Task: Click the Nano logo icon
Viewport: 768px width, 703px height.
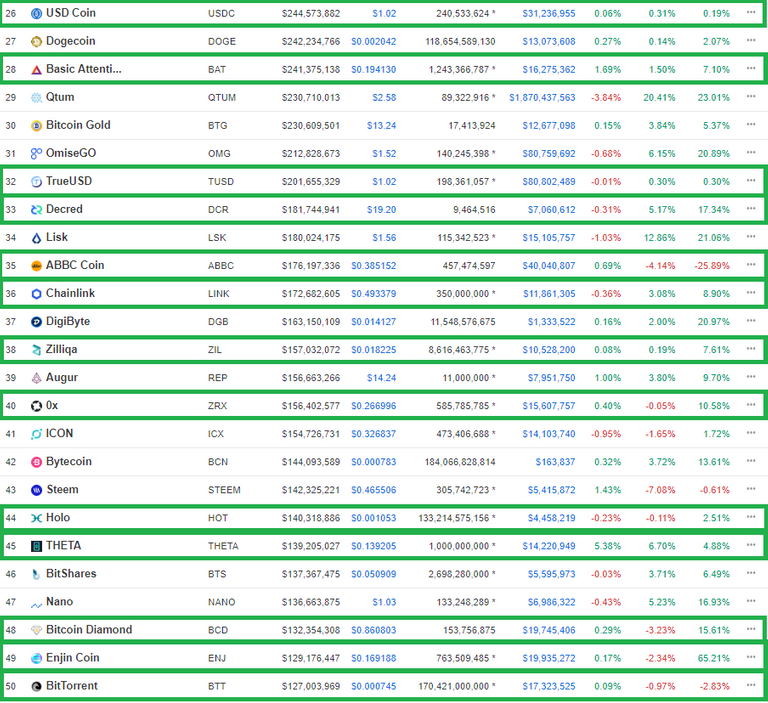Action: (x=36, y=604)
